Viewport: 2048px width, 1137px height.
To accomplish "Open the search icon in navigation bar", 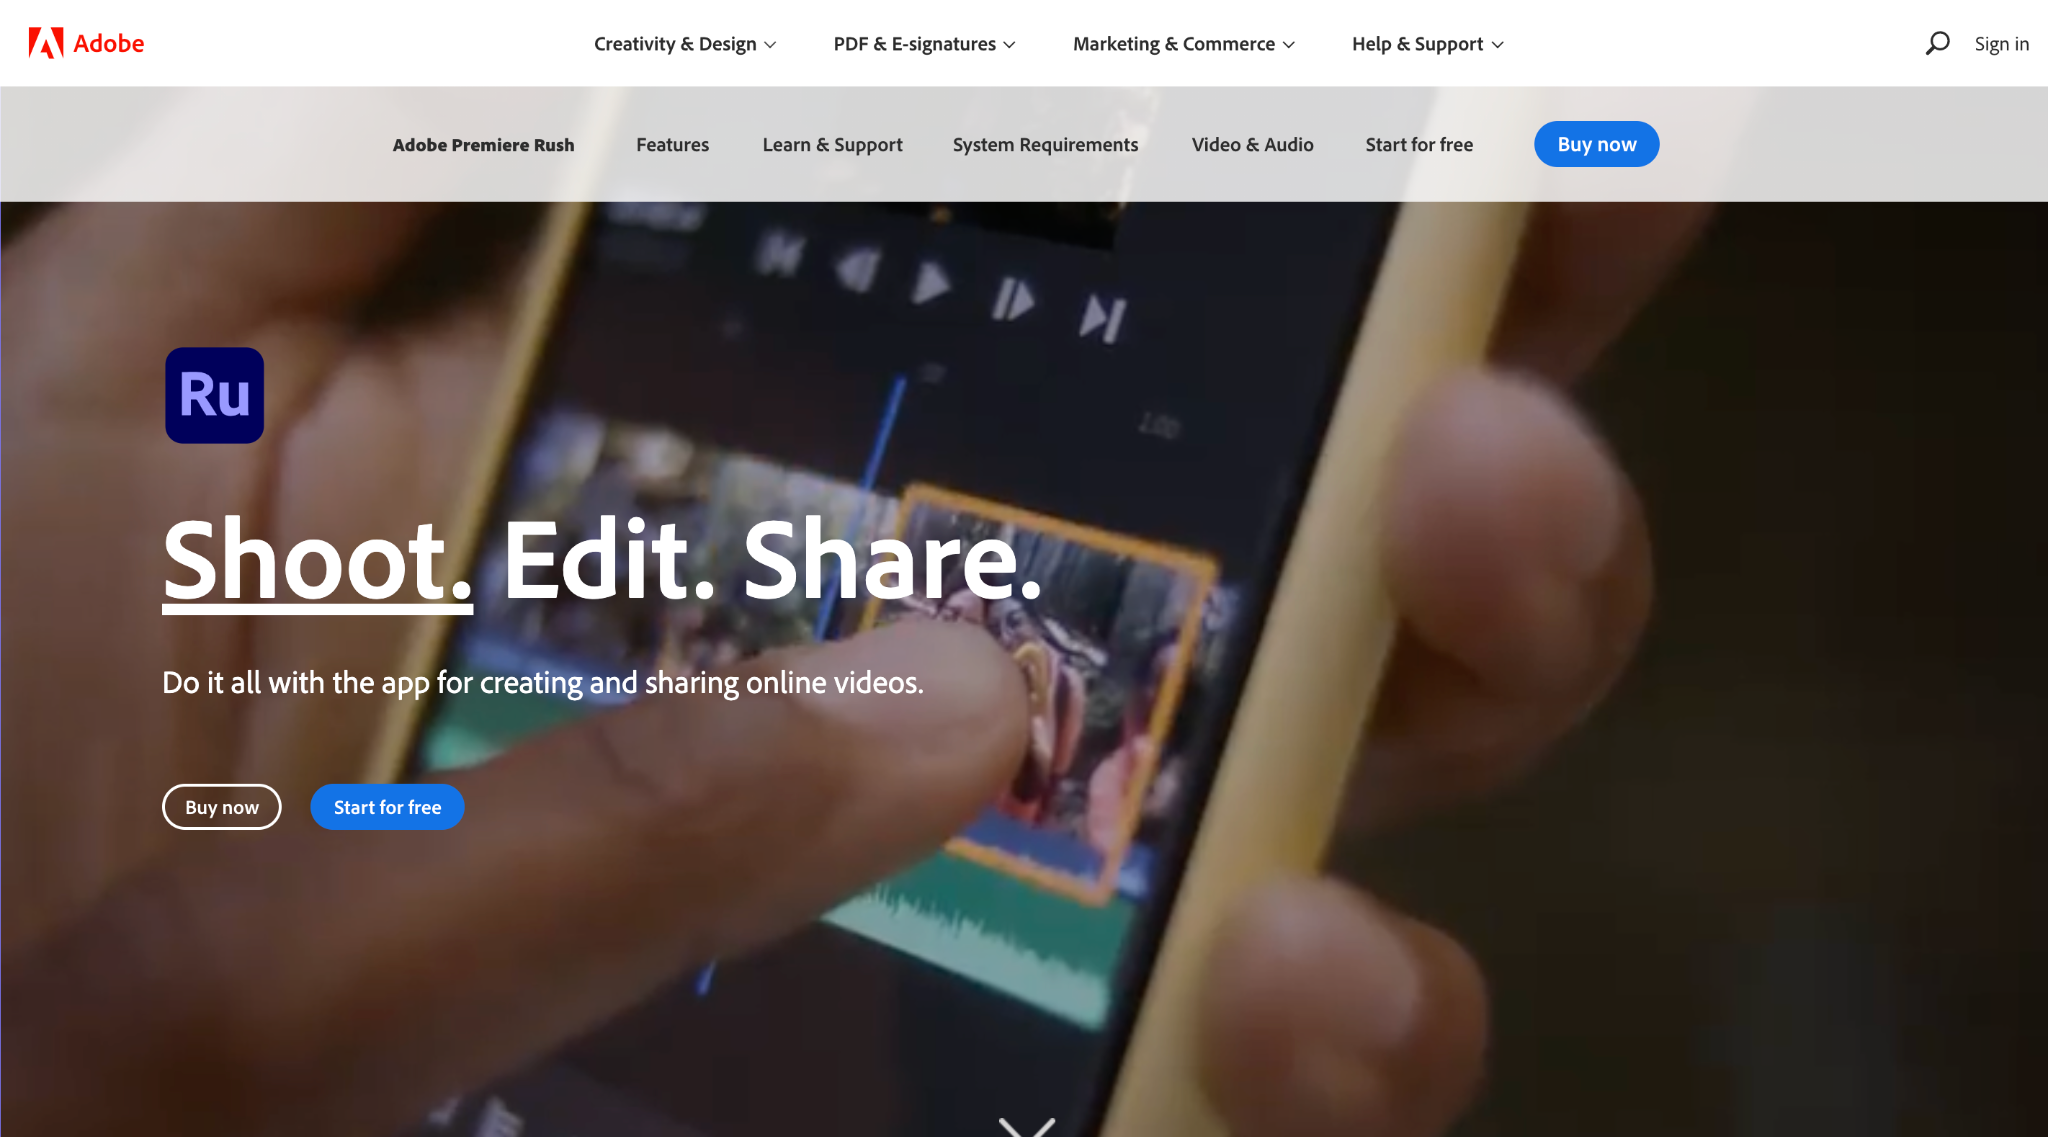I will point(1937,42).
